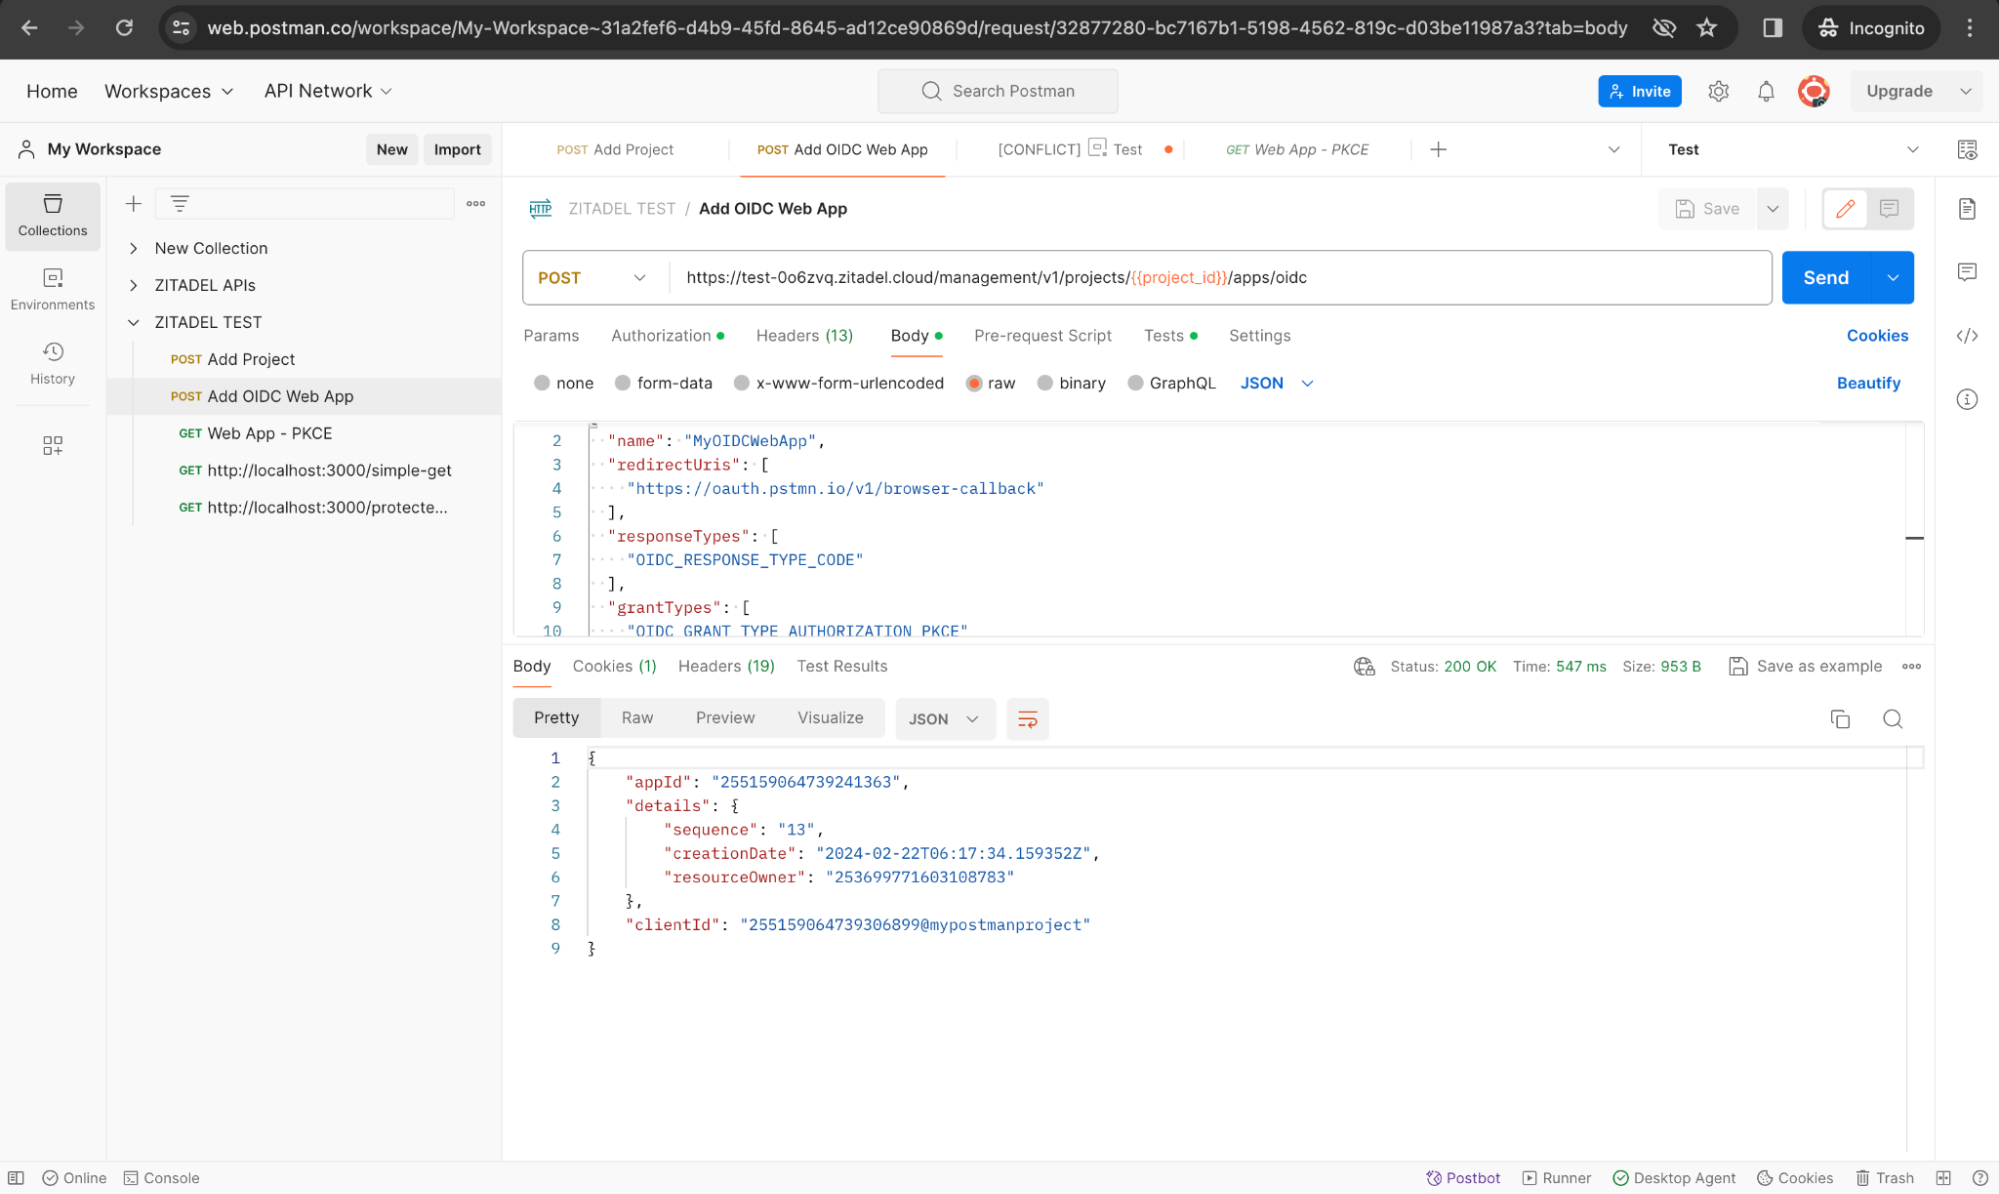Toggle the GraphQL body format option
Screen dimensions: 1999x1194
pos(1135,382)
